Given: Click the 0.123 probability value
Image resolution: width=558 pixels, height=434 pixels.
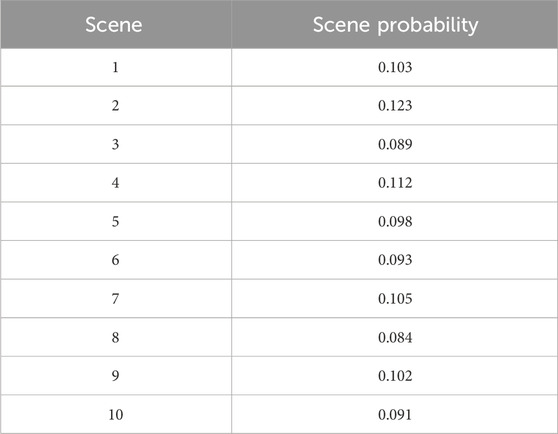Looking at the screenshot, I should click(x=395, y=106).
